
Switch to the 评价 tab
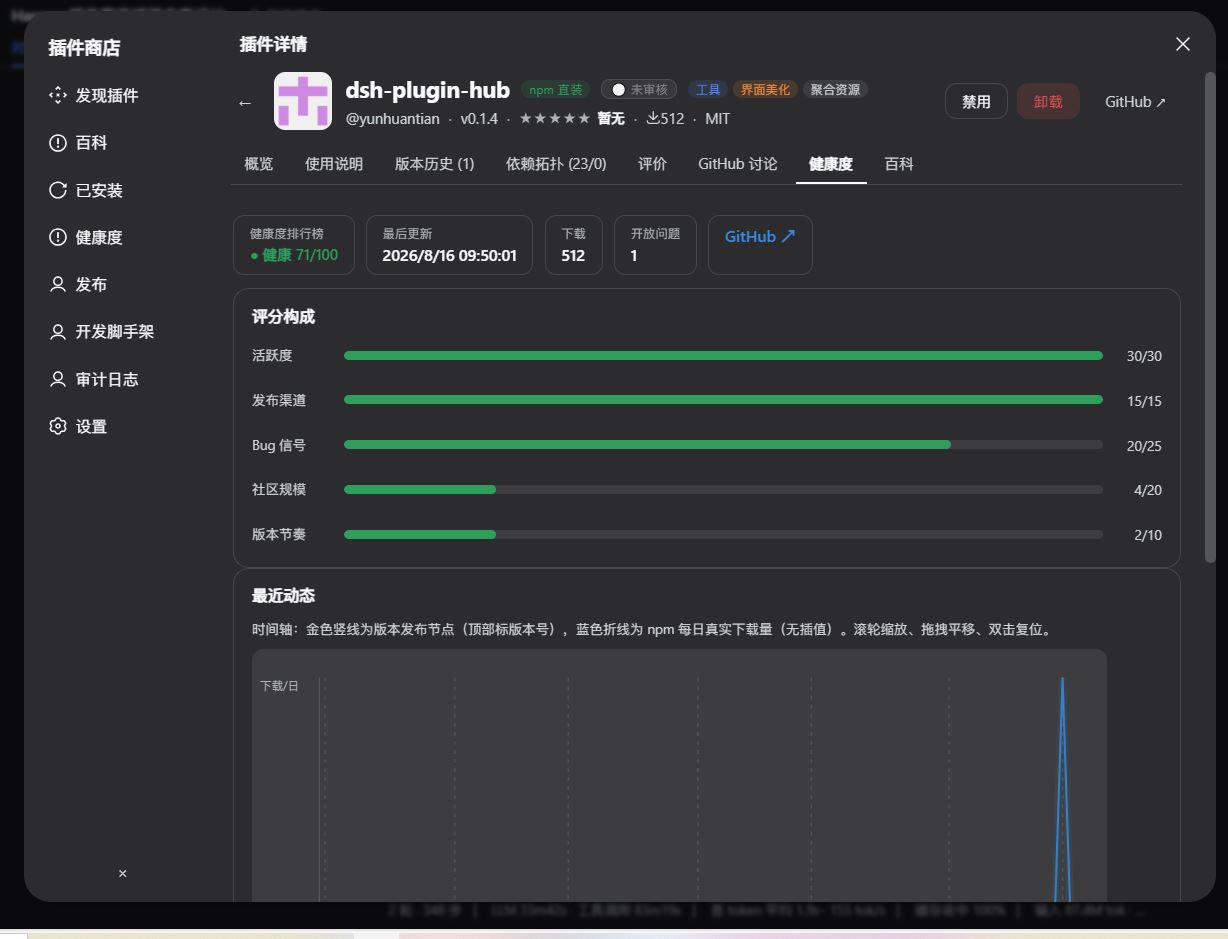click(652, 164)
